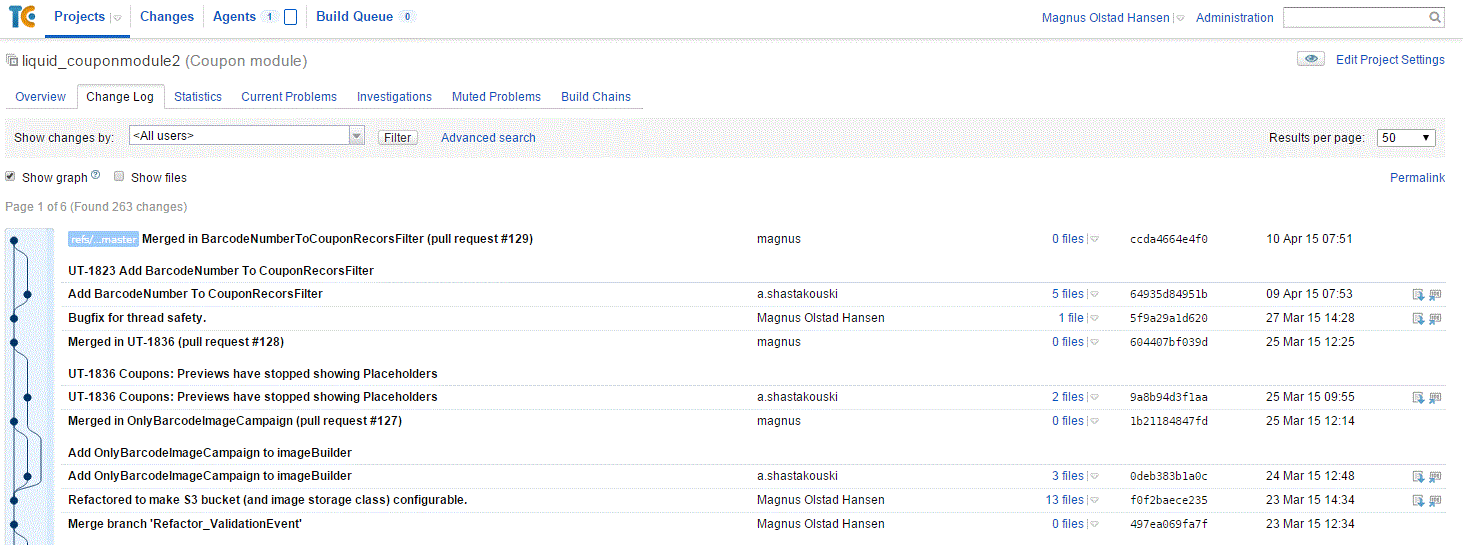Click the agent status box beside Agents
Screen dimensions: 1463x545
(291, 17)
